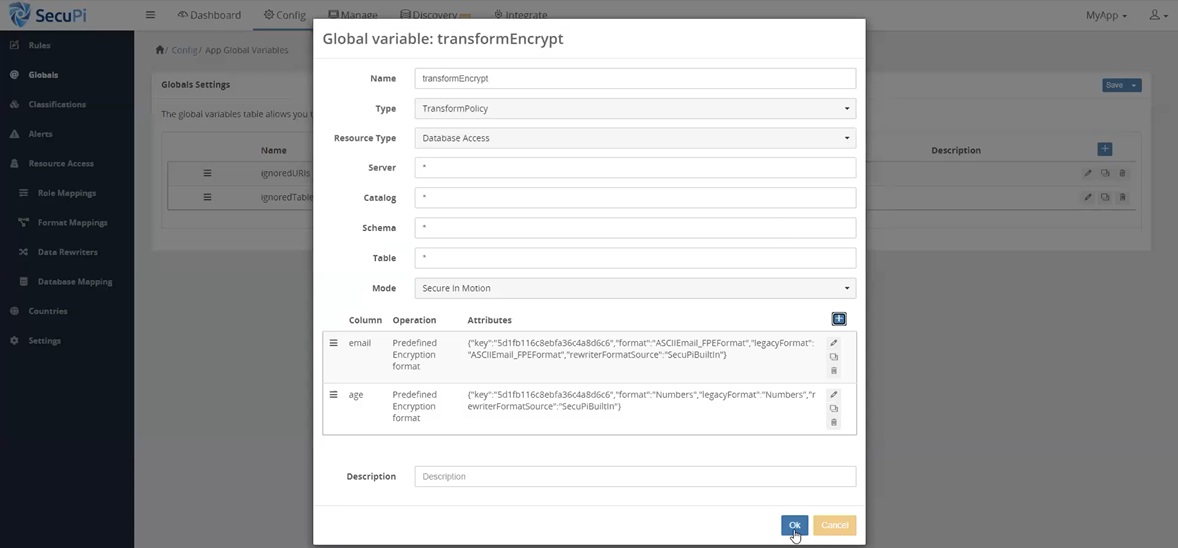Delete the ignoredTables global variable
The width and height of the screenshot is (1178, 548).
tap(1122, 198)
